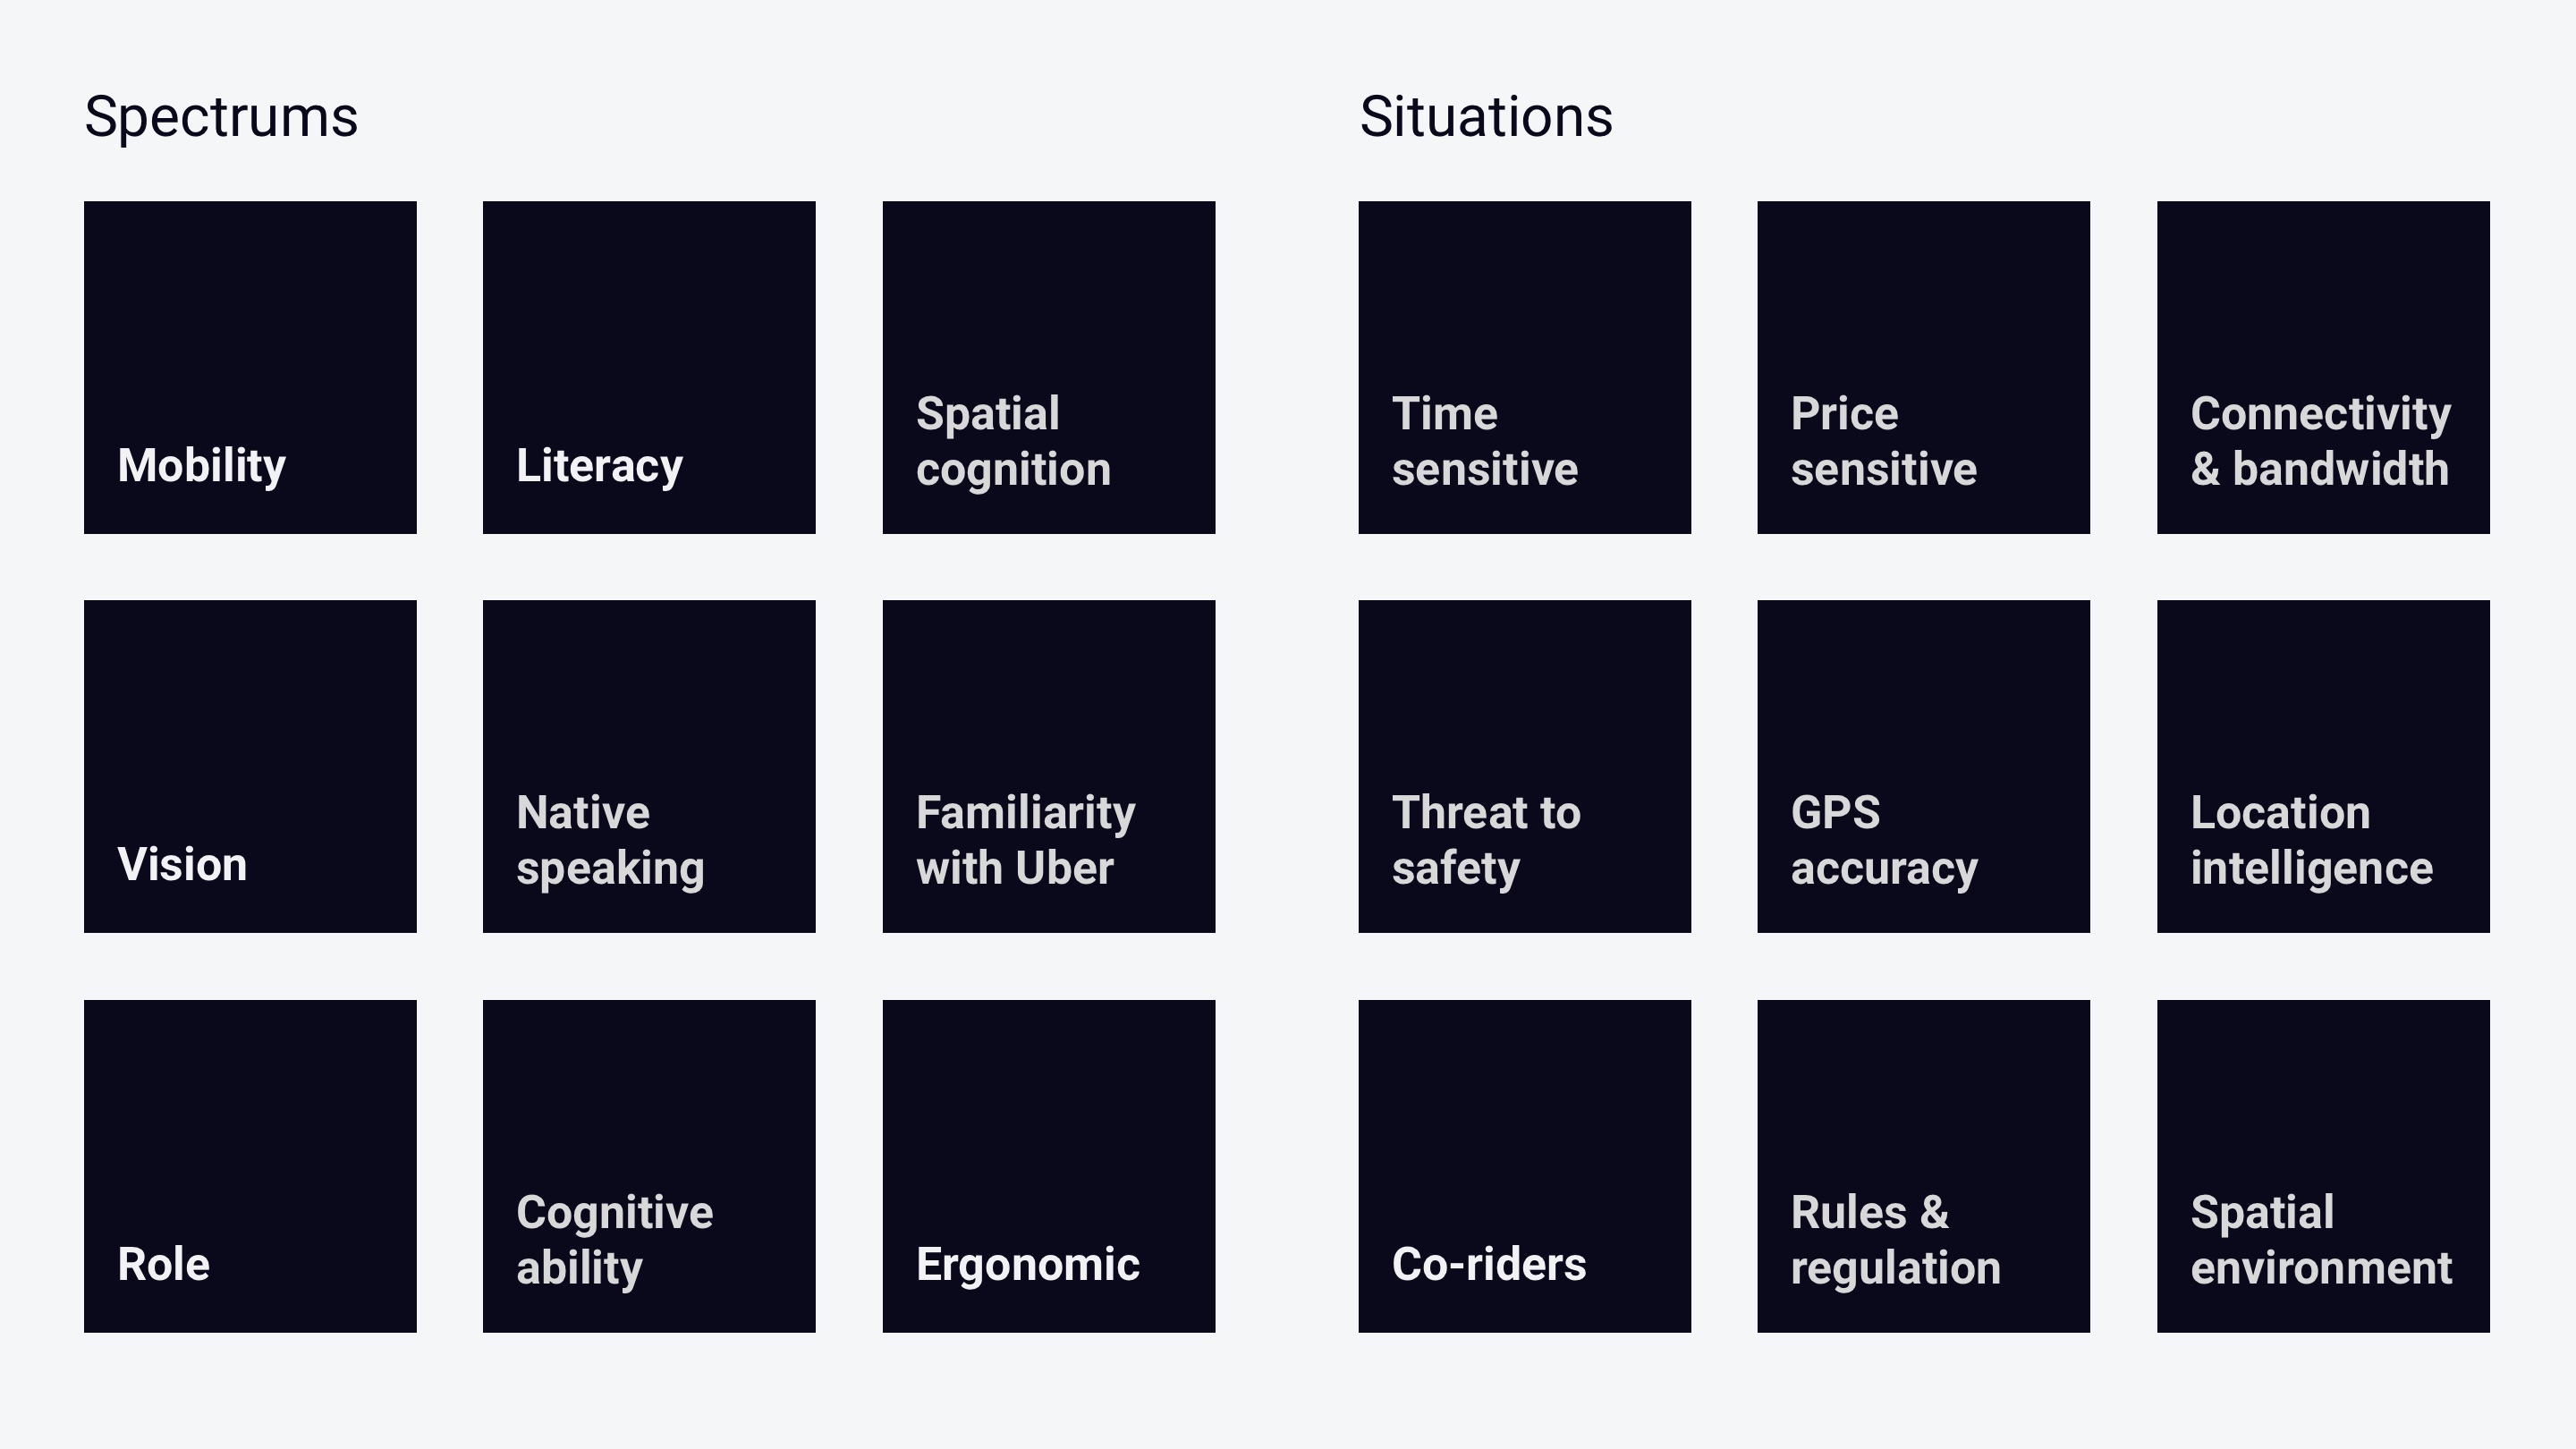
Task: Open the Price sensitive tile
Action: point(1924,367)
